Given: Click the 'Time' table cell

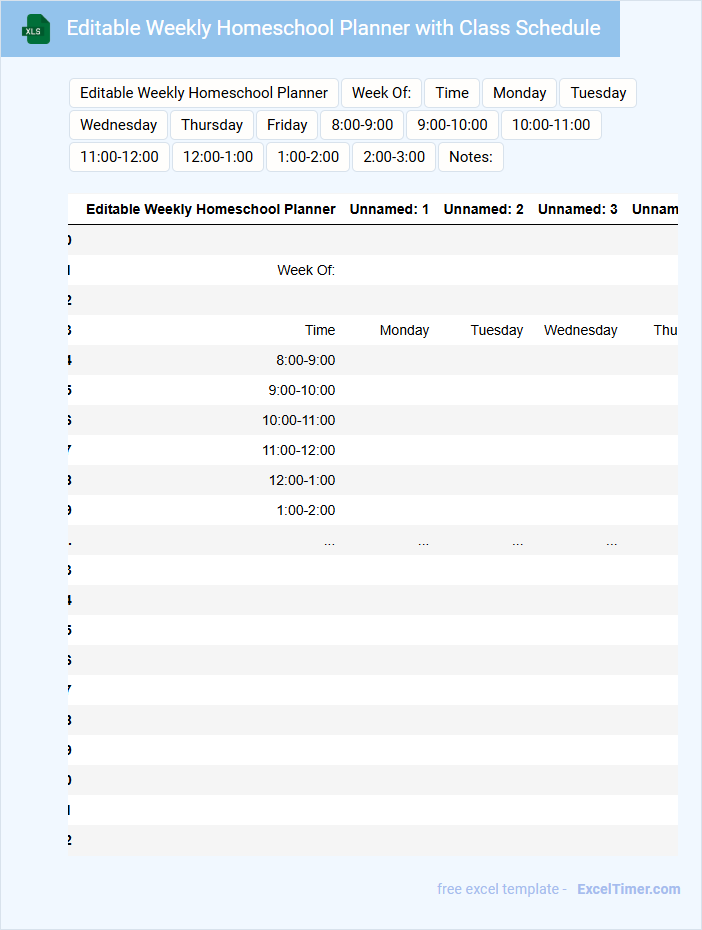Looking at the screenshot, I should (x=320, y=330).
